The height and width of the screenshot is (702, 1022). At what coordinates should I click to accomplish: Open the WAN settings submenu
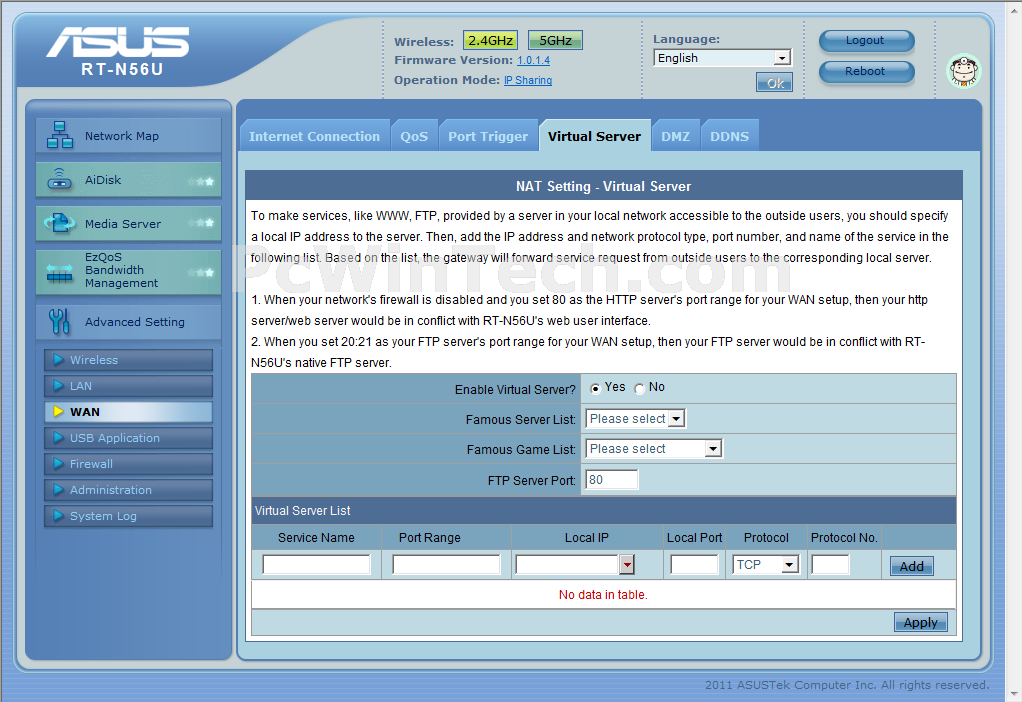(128, 412)
